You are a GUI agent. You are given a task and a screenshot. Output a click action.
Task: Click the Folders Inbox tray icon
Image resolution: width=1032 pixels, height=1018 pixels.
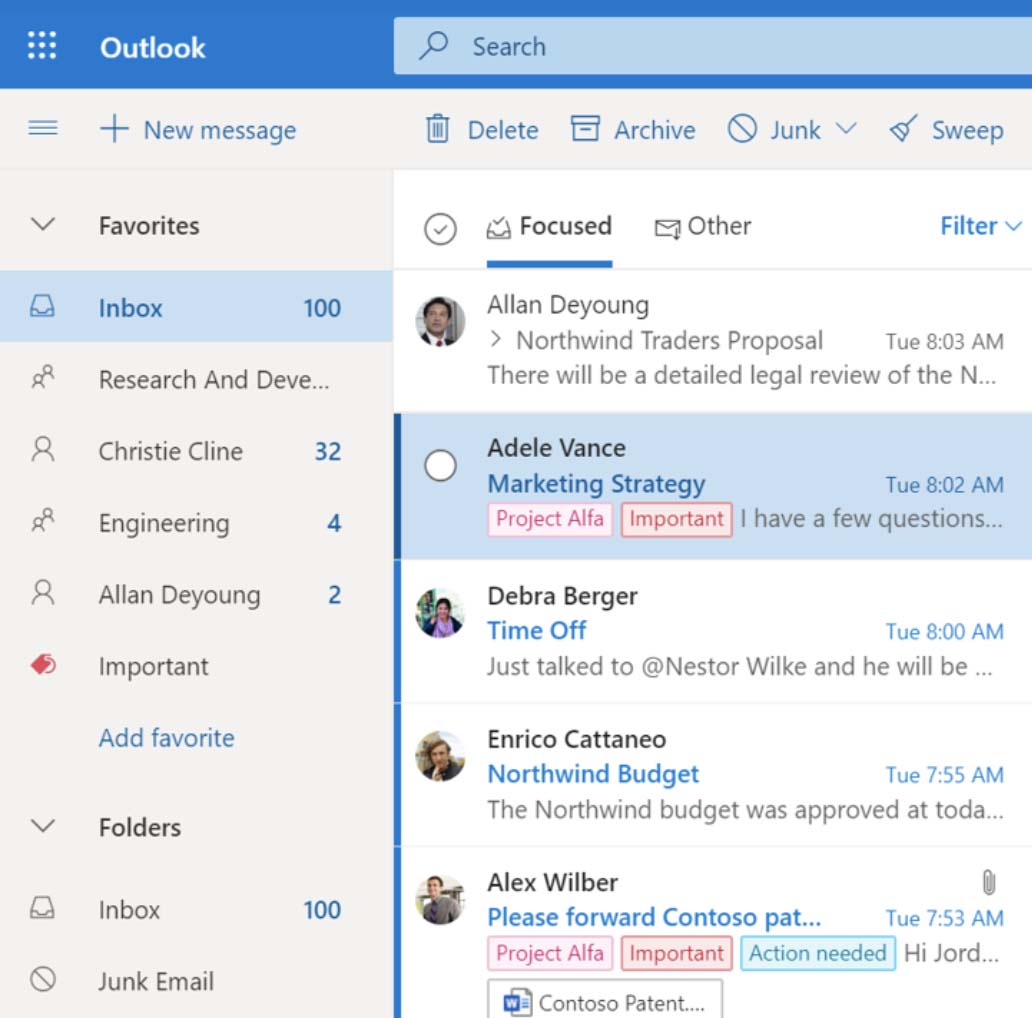pos(42,908)
